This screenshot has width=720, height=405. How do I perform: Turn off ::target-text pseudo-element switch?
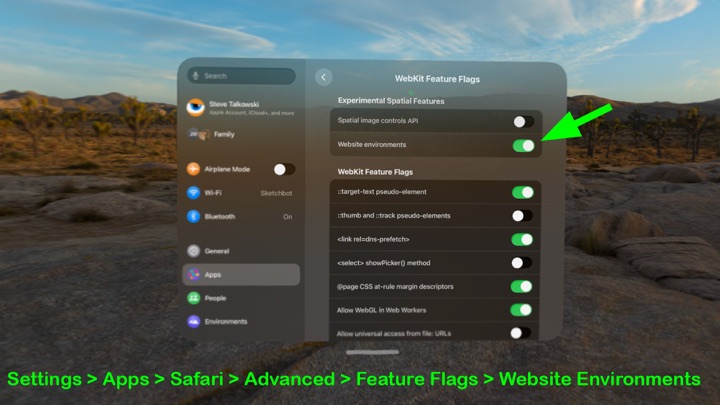point(523,192)
